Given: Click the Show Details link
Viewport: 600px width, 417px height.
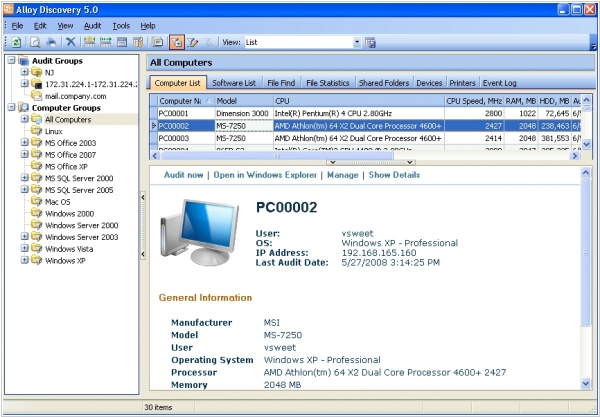Looking at the screenshot, I should (394, 175).
